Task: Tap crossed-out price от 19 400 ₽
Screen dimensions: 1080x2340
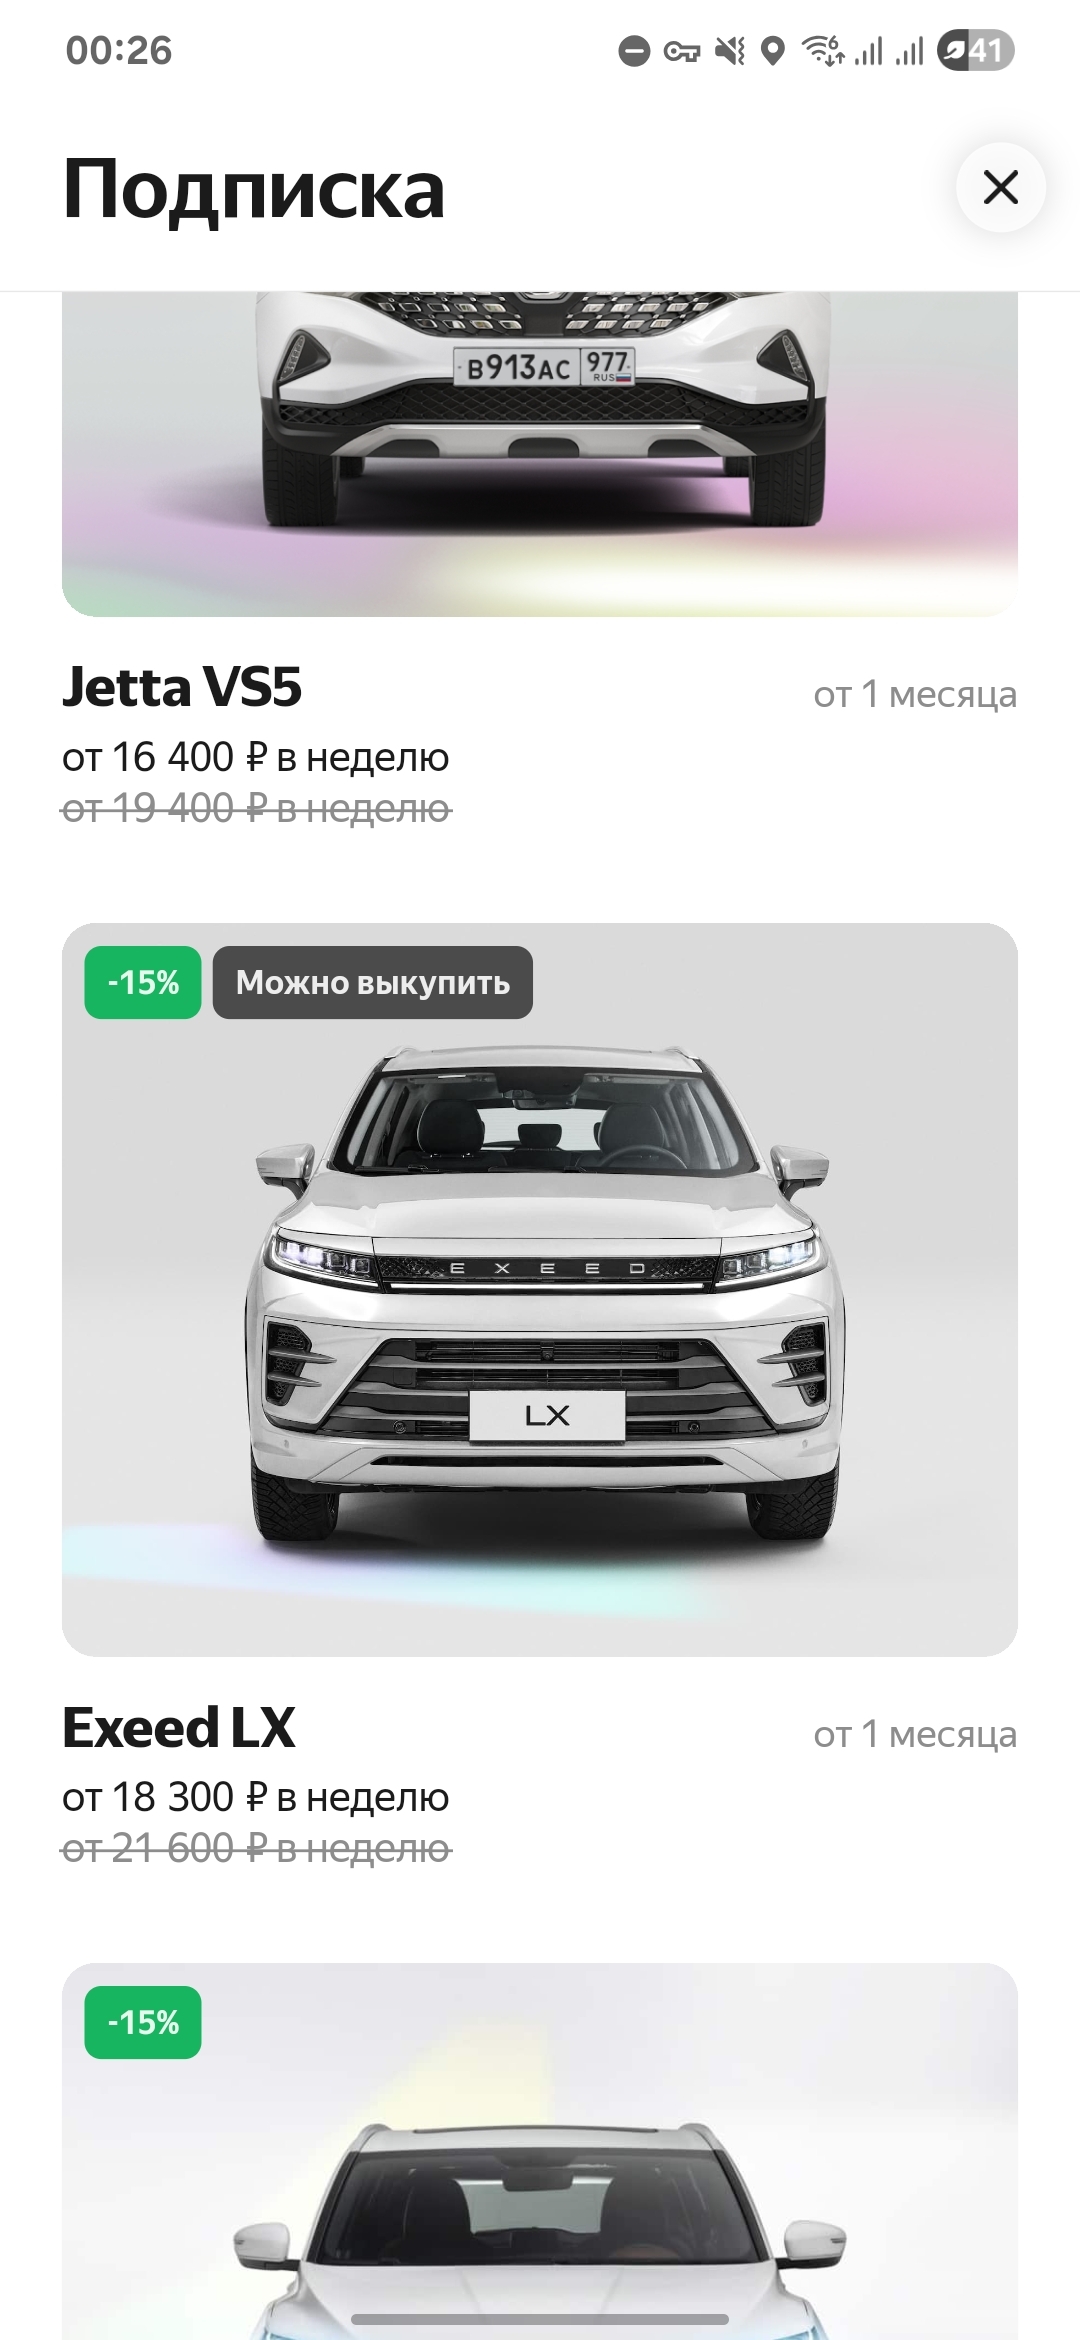Action: pyautogui.click(x=257, y=808)
